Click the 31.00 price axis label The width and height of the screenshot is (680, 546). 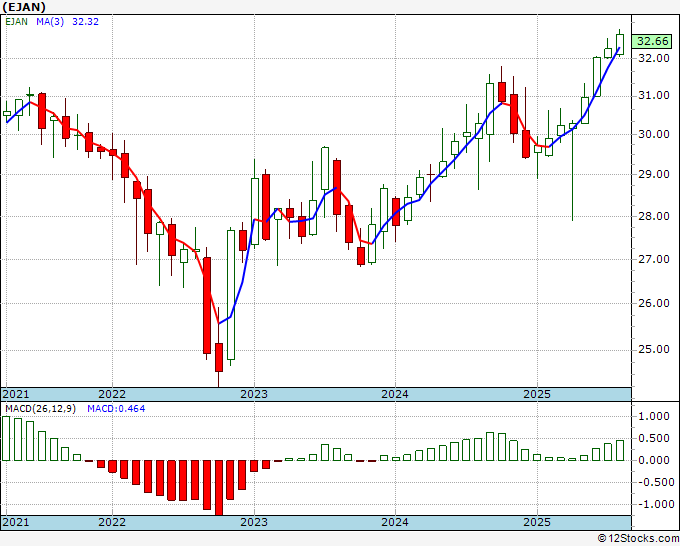pyautogui.click(x=654, y=95)
